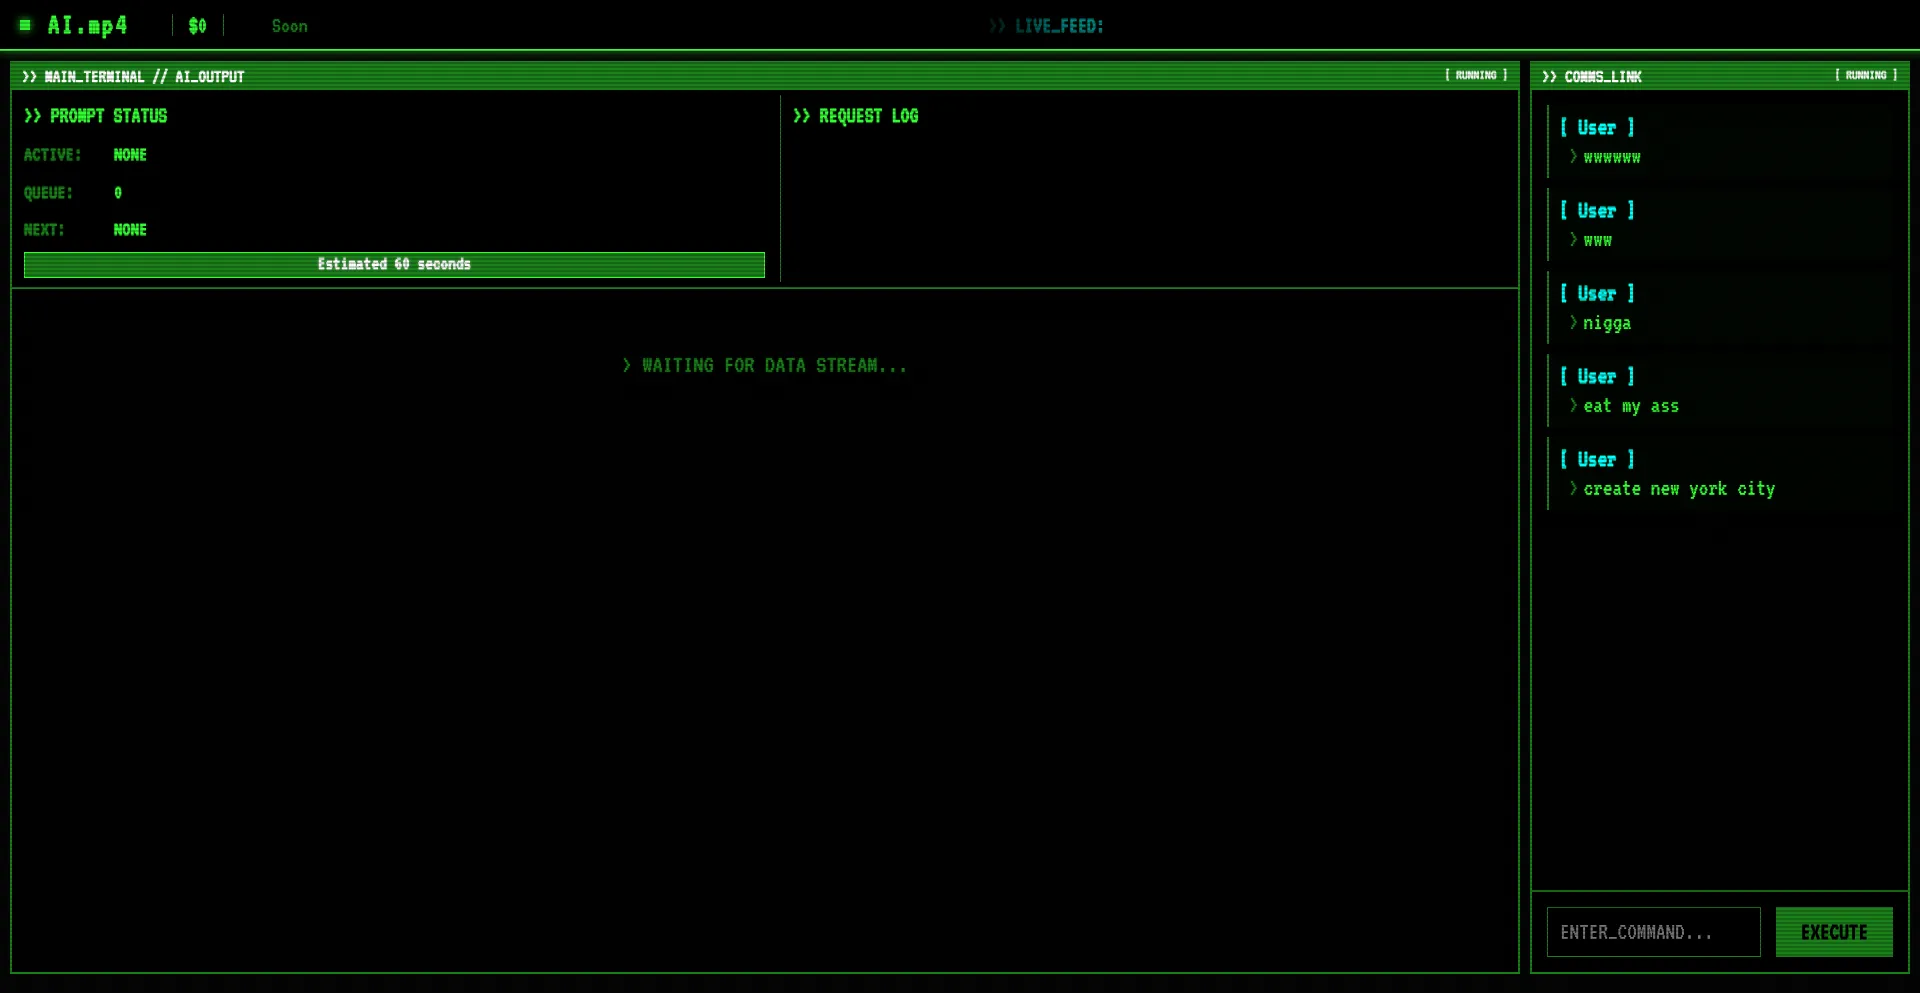This screenshot has height=993, width=1920.
Task: Open the Soon link in top bar
Action: [x=289, y=26]
